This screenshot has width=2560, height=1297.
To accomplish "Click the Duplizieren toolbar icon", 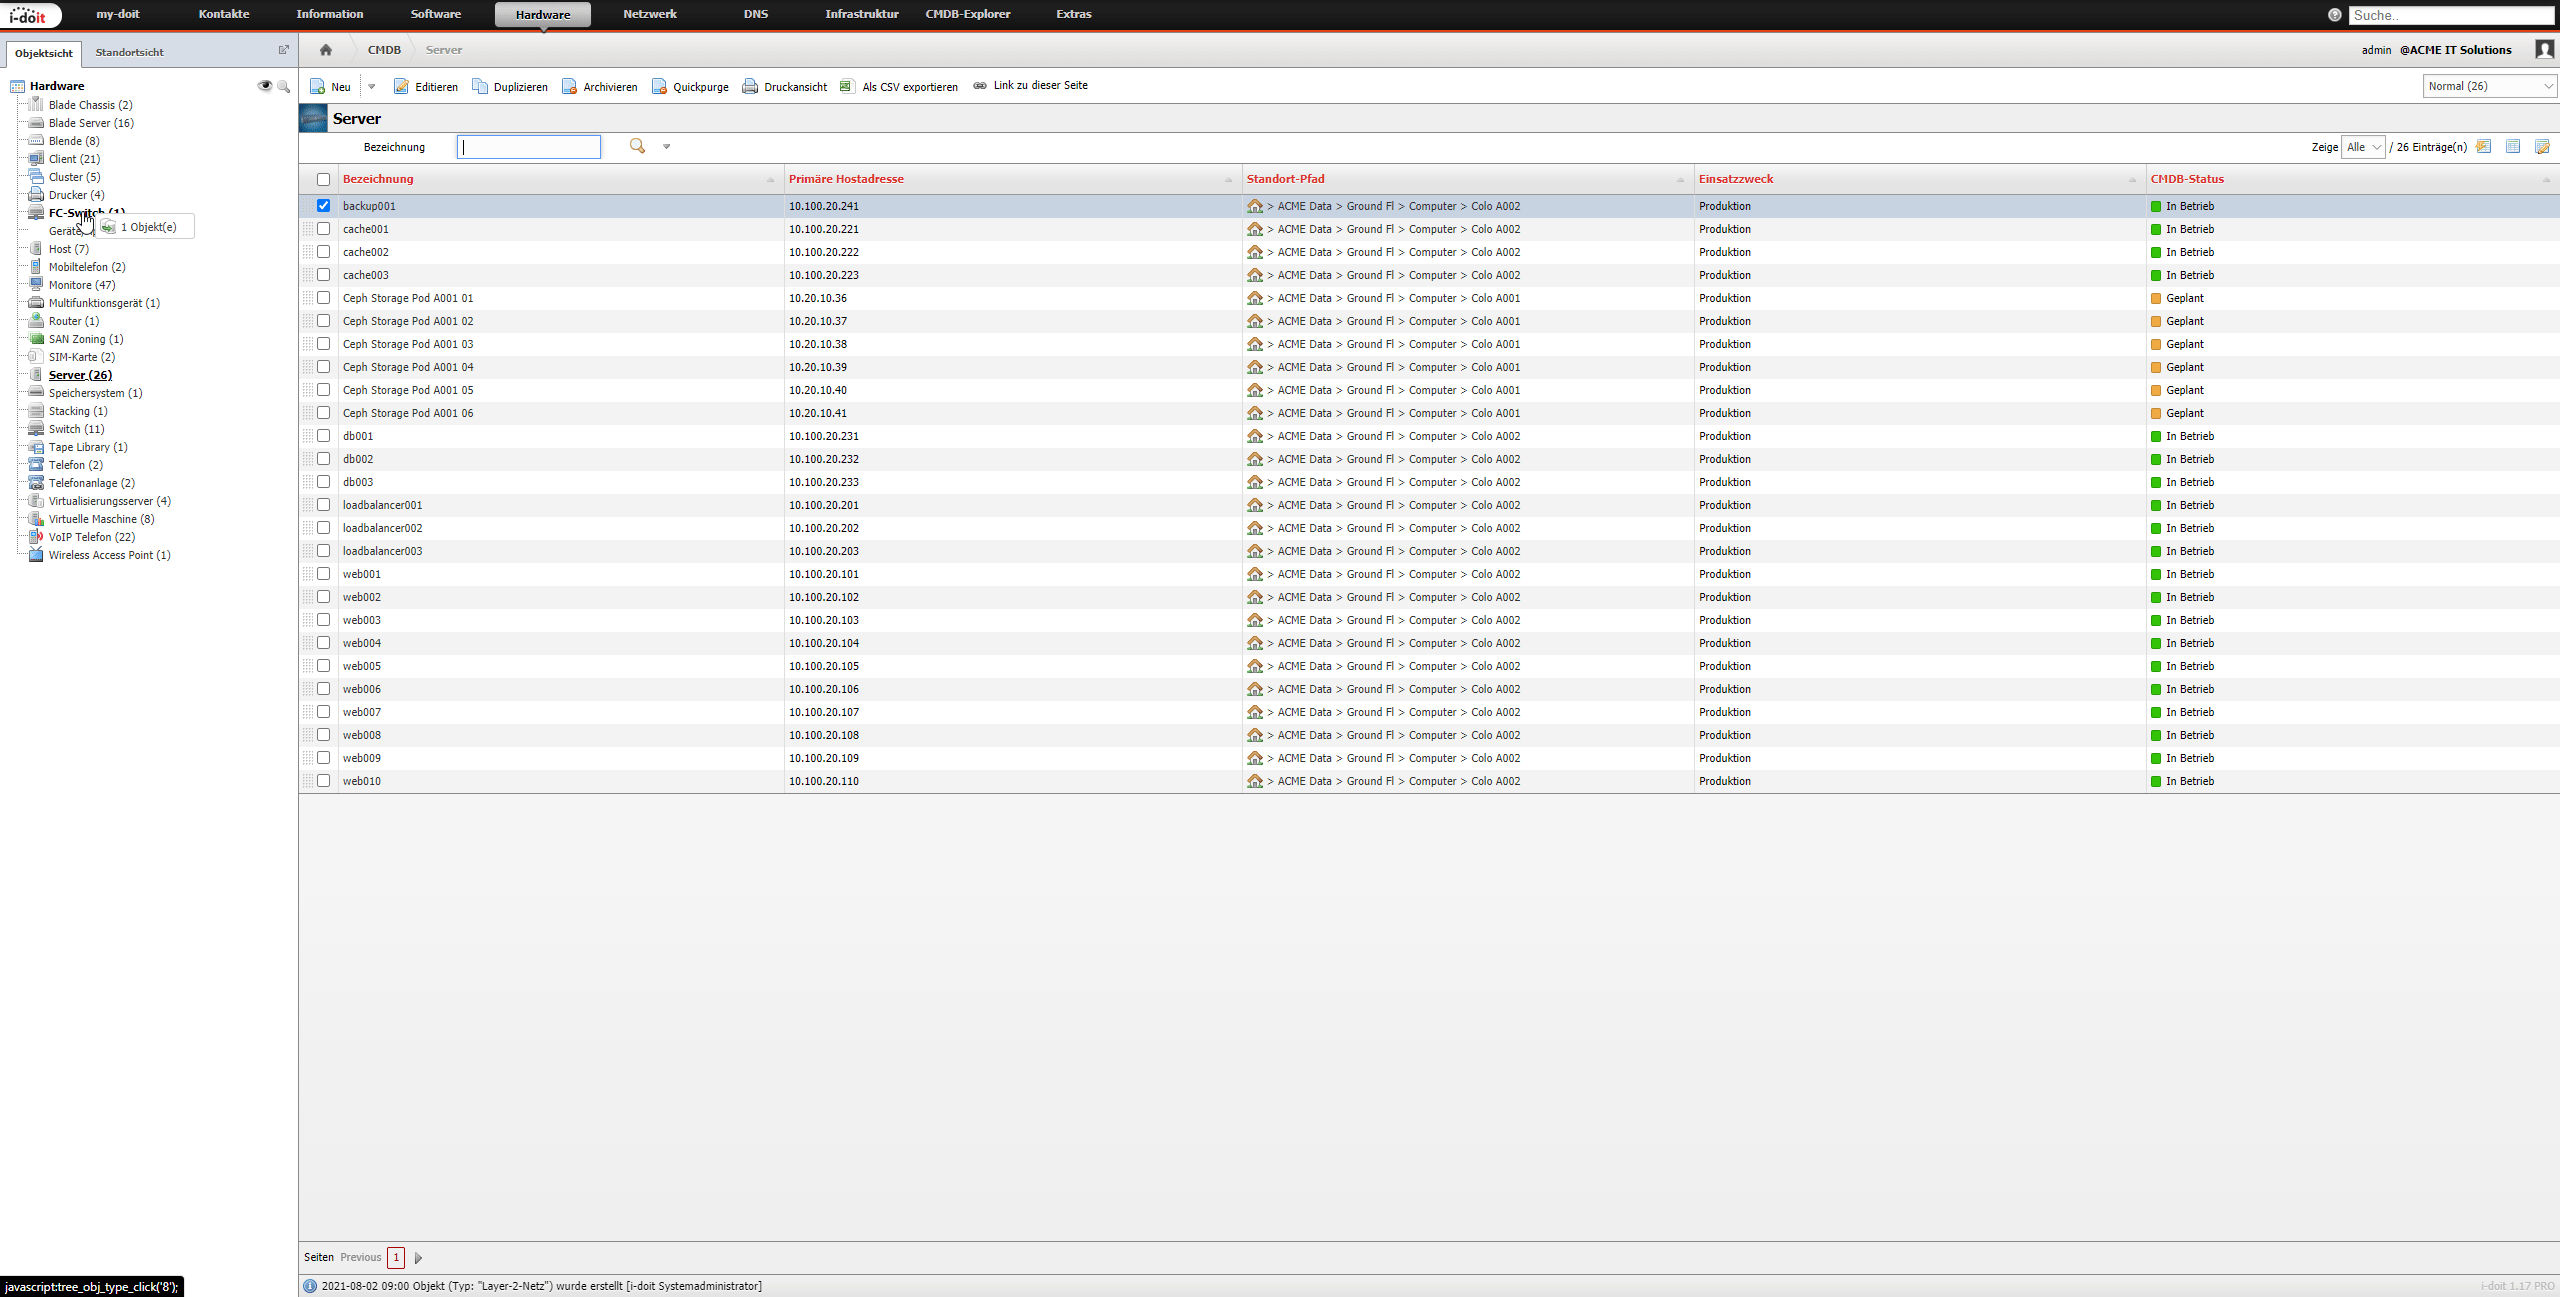I will point(480,86).
